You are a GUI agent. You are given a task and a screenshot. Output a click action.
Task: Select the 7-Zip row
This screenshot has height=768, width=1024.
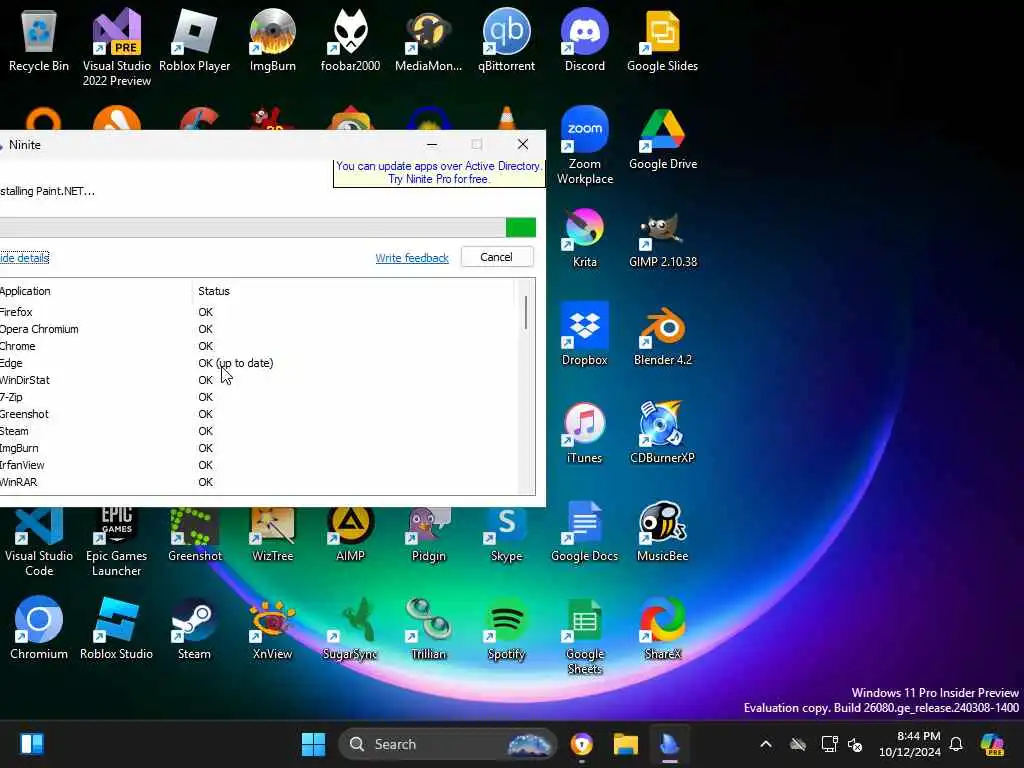click(x=257, y=397)
